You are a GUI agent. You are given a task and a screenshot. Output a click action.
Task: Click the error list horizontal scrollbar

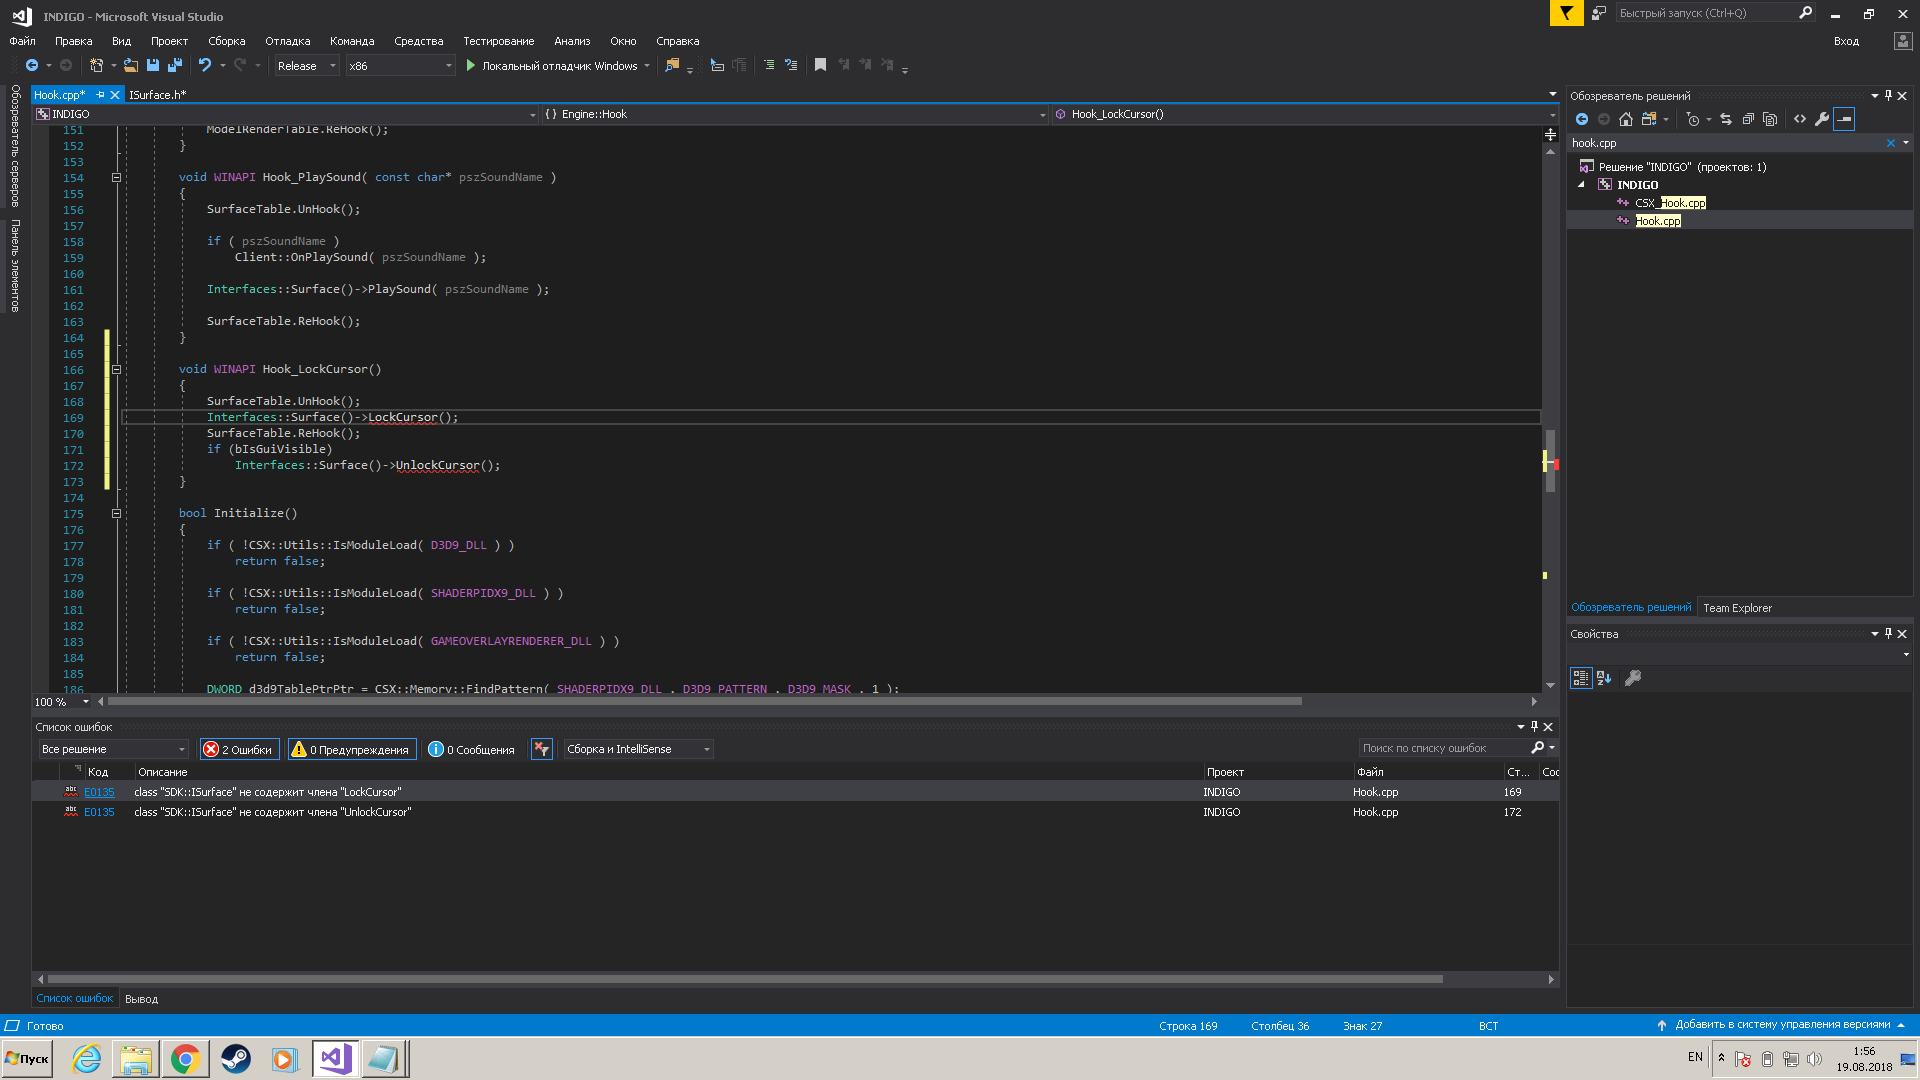(744, 979)
